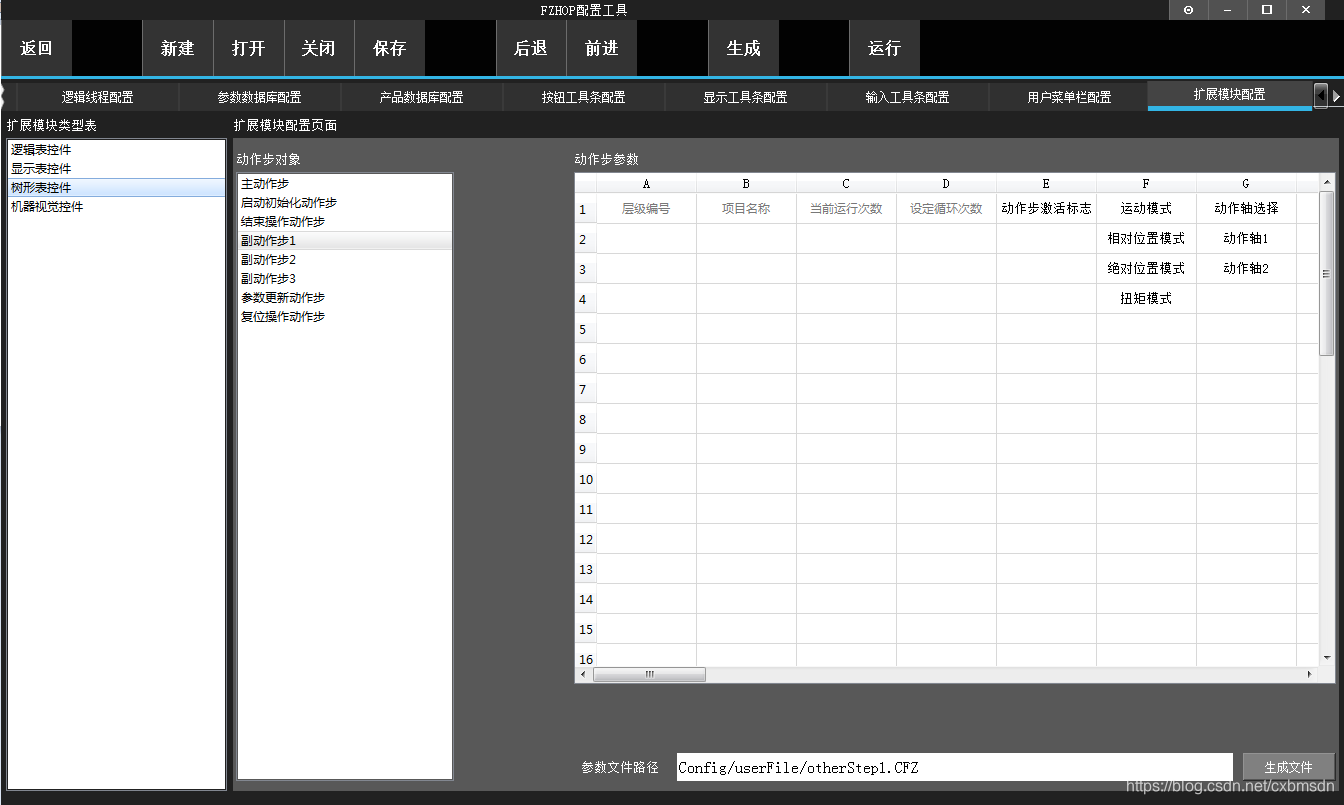Switch to the 逻辑线程配置 tab
The image size is (1344, 805).
click(x=97, y=97)
